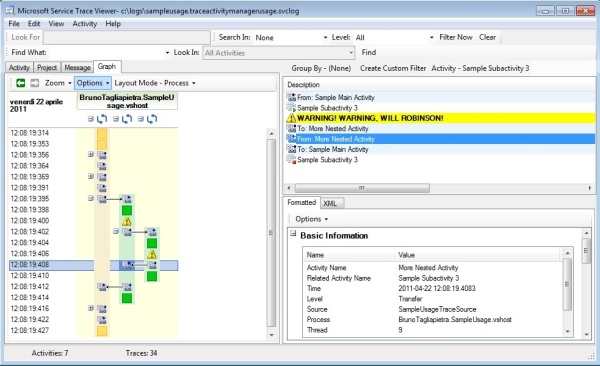Click the trace icon at 12:08:19:391 row
This screenshot has height=366, width=600.
pyautogui.click(x=102, y=188)
